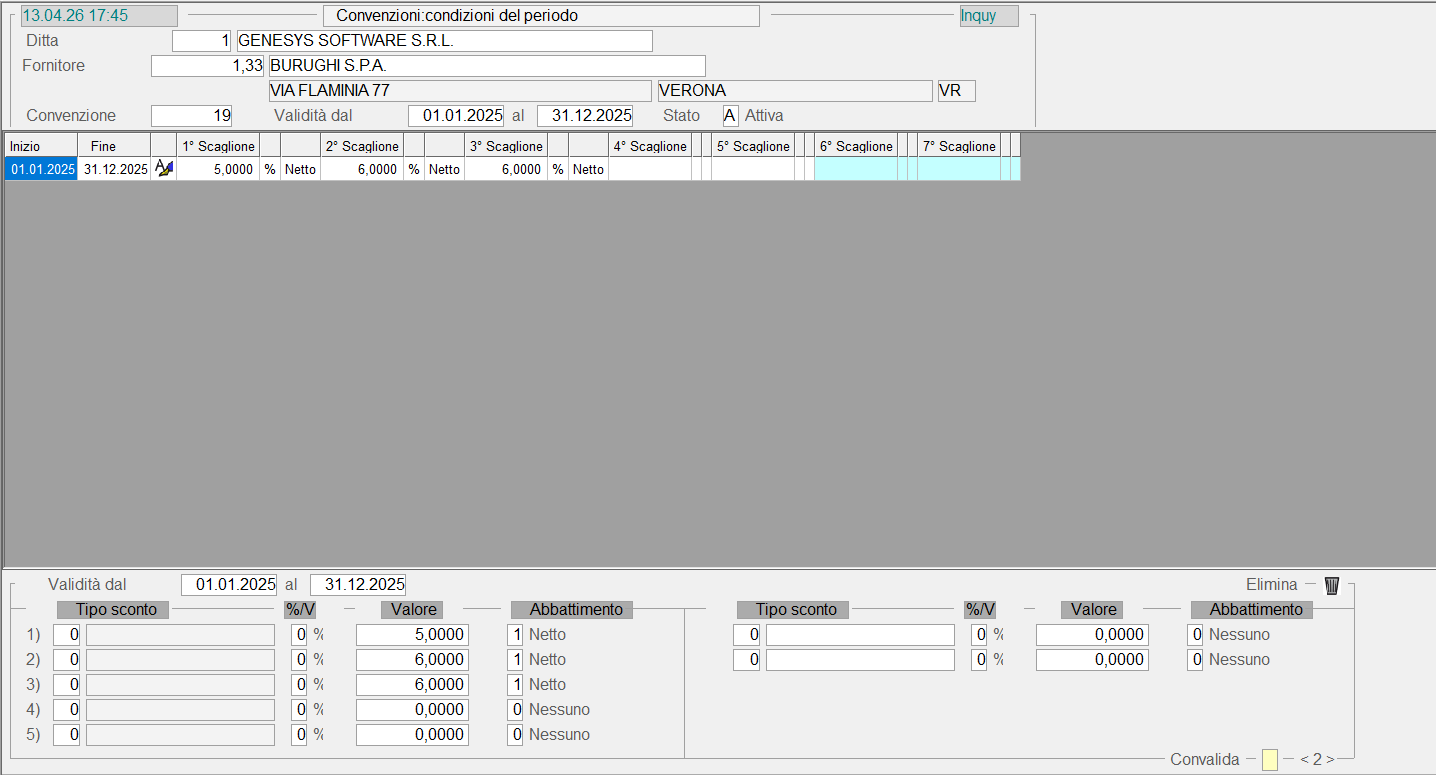Click the "< 2 >" page navigation indicator
1436x775 pixels.
pyautogui.click(x=1317, y=760)
